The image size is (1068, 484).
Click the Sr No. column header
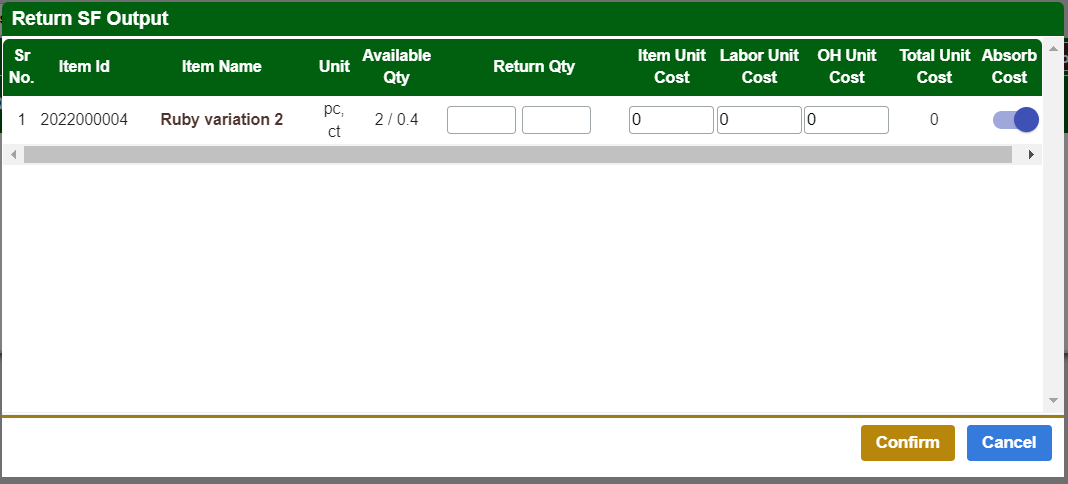pos(21,67)
